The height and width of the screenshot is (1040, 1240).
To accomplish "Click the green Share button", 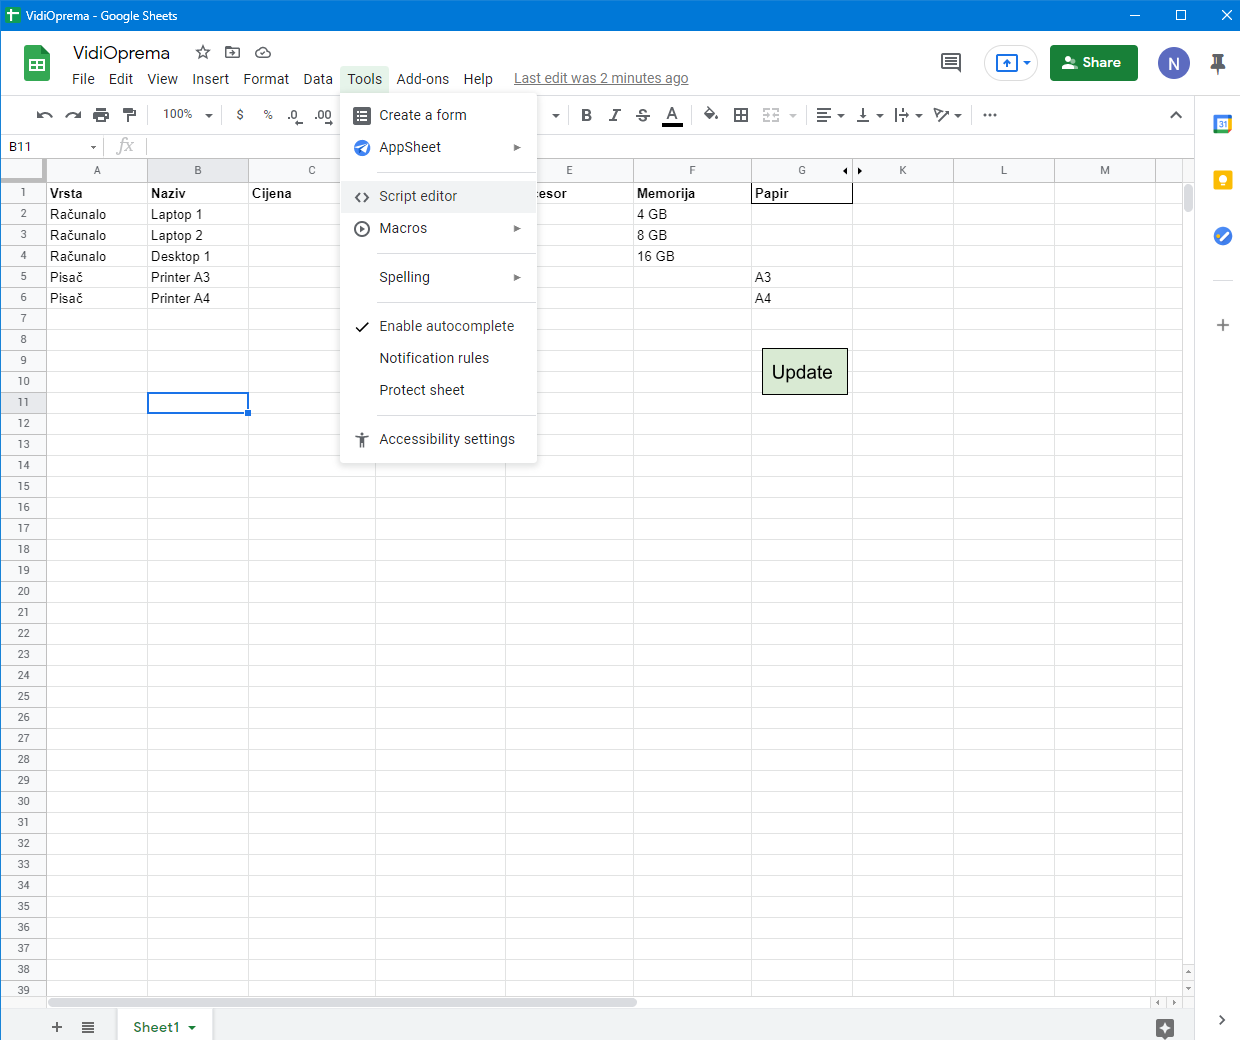I will pyautogui.click(x=1093, y=63).
